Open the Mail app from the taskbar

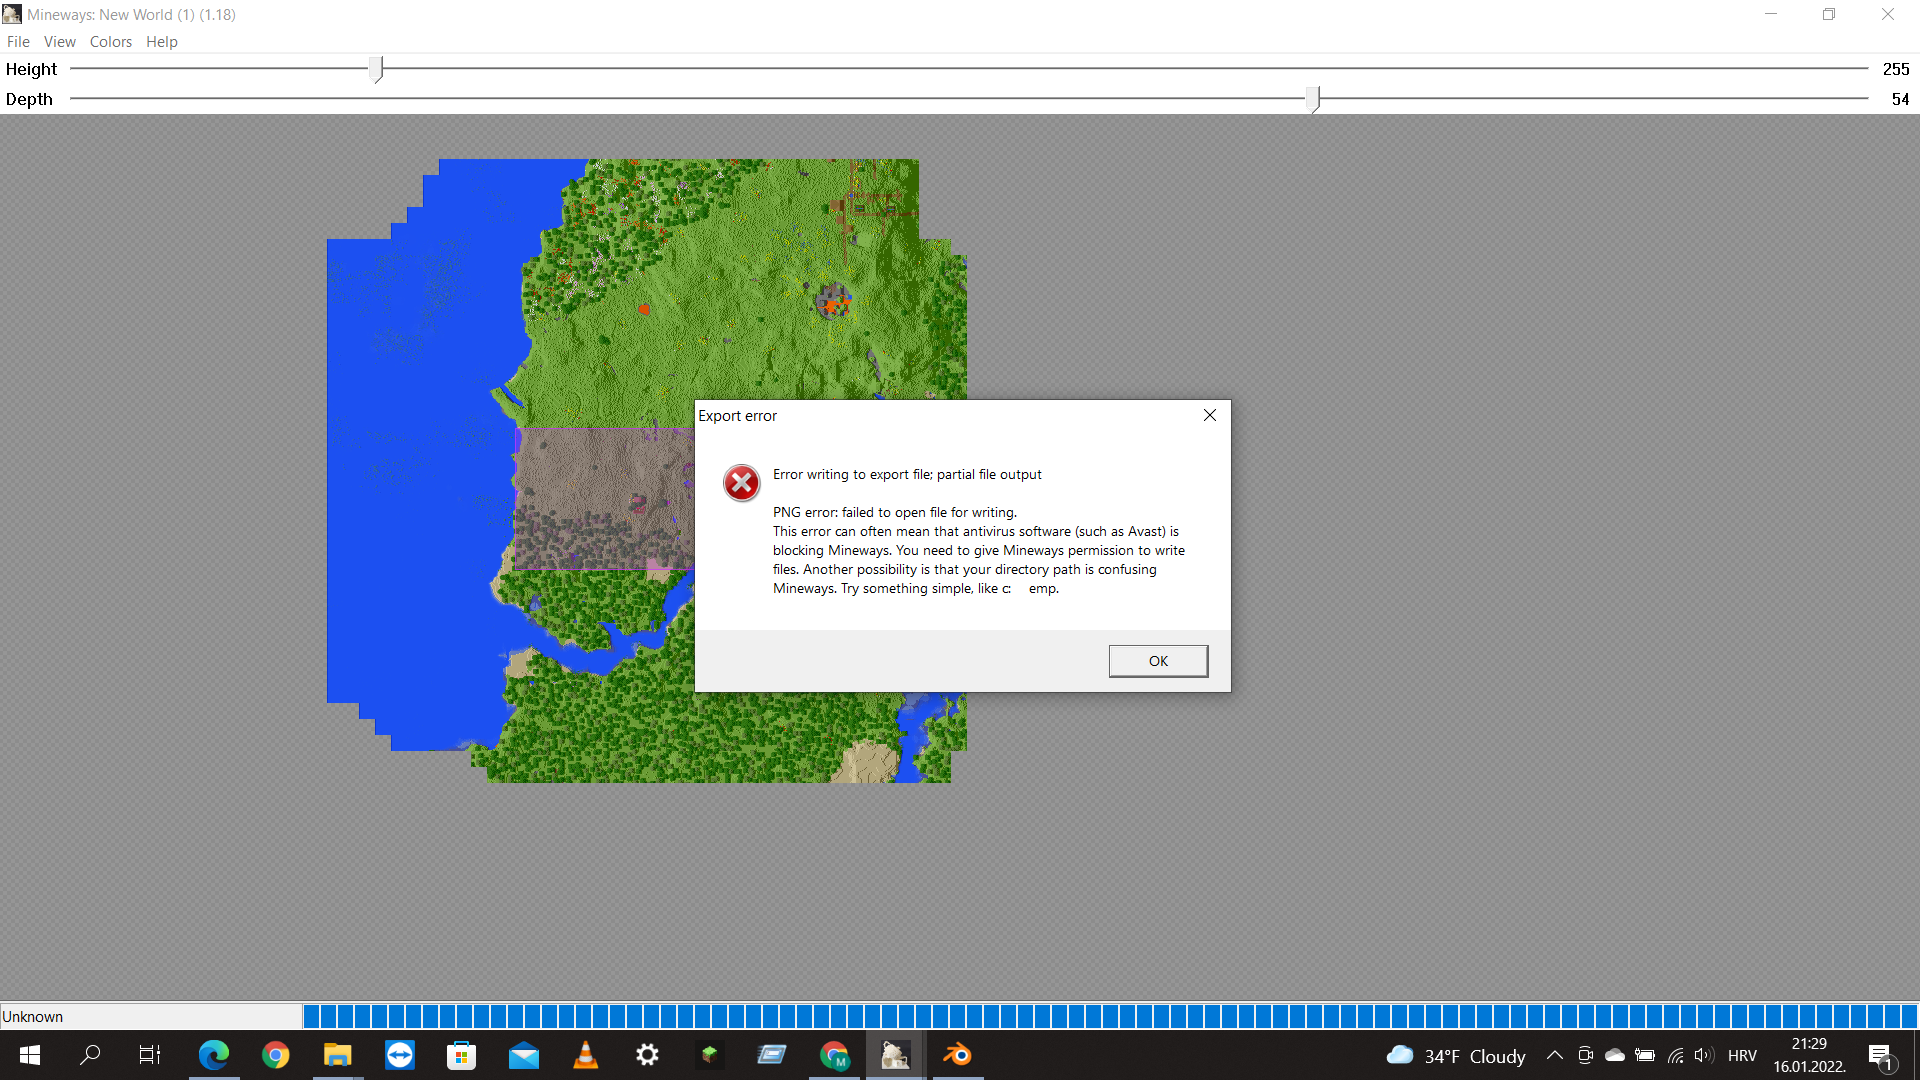coord(524,1055)
